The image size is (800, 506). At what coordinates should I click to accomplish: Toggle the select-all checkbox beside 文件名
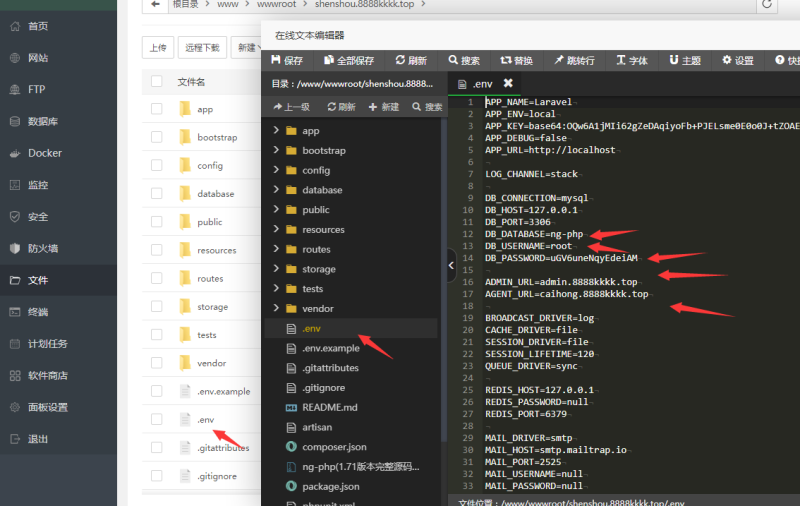pos(157,81)
